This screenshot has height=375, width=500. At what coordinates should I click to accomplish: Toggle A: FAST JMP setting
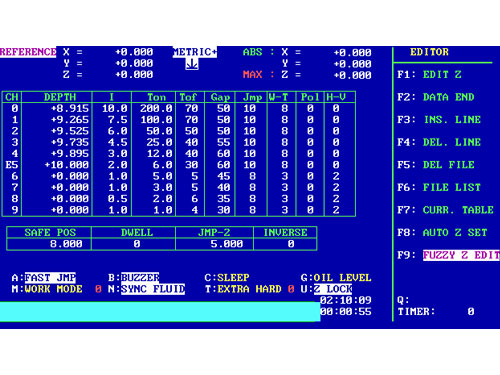pyautogui.click(x=44, y=278)
